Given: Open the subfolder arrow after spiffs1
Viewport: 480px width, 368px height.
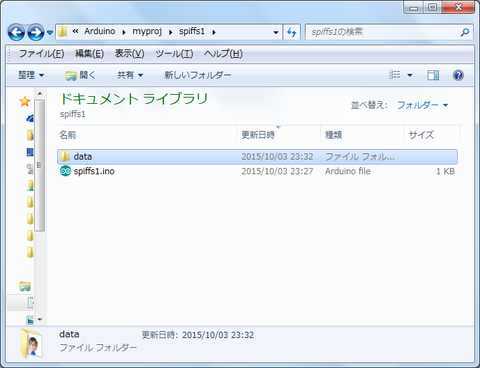Looking at the screenshot, I should (x=214, y=32).
